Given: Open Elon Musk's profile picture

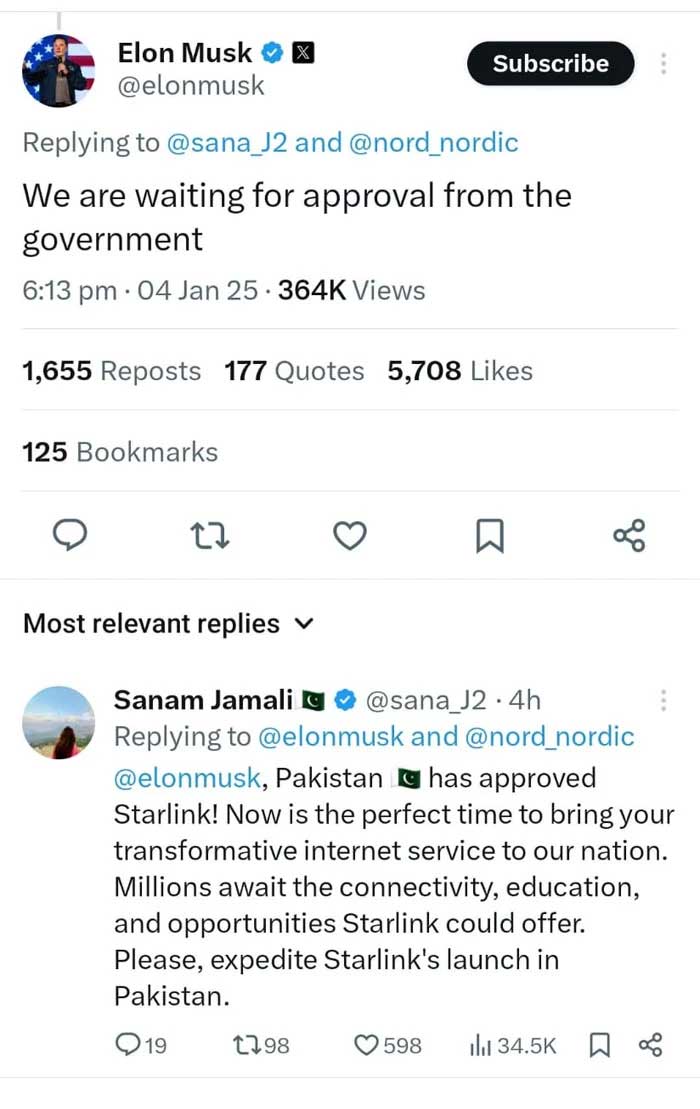Looking at the screenshot, I should click(x=59, y=70).
